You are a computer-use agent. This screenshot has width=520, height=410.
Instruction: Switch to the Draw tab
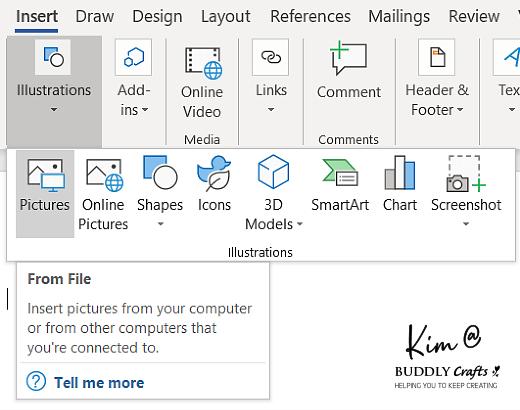click(x=95, y=16)
